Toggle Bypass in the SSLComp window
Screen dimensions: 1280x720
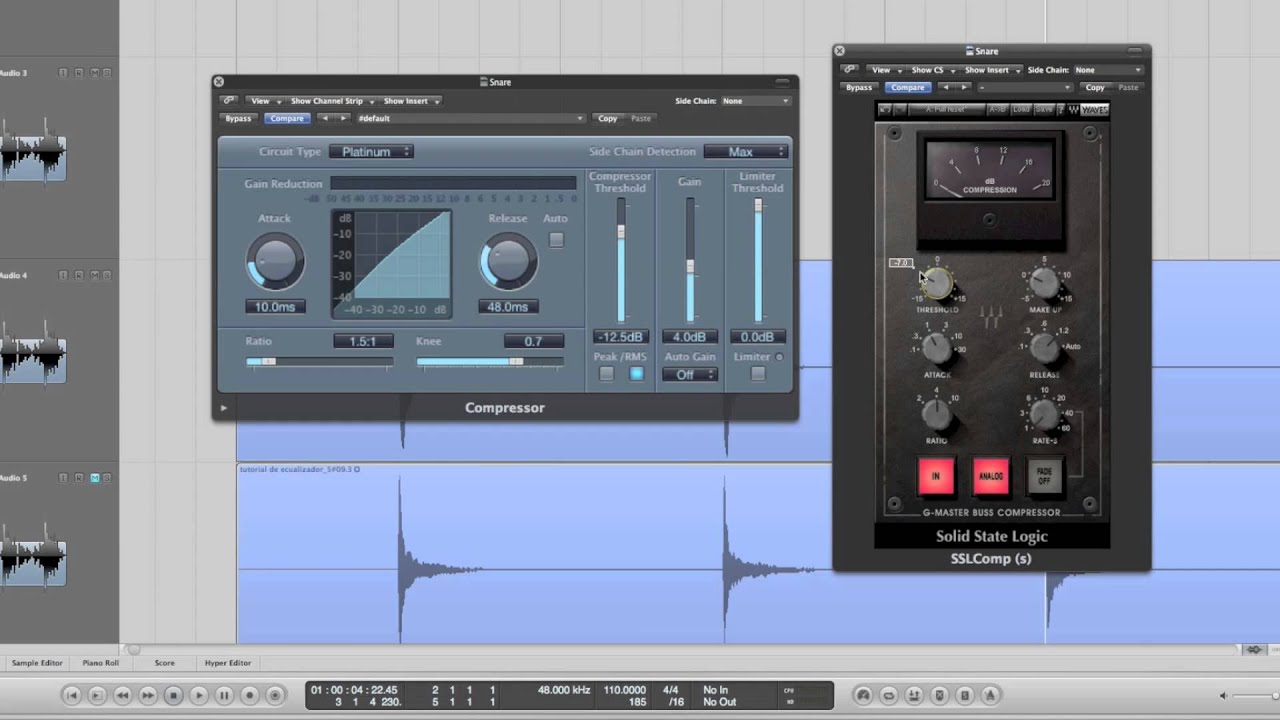(859, 87)
